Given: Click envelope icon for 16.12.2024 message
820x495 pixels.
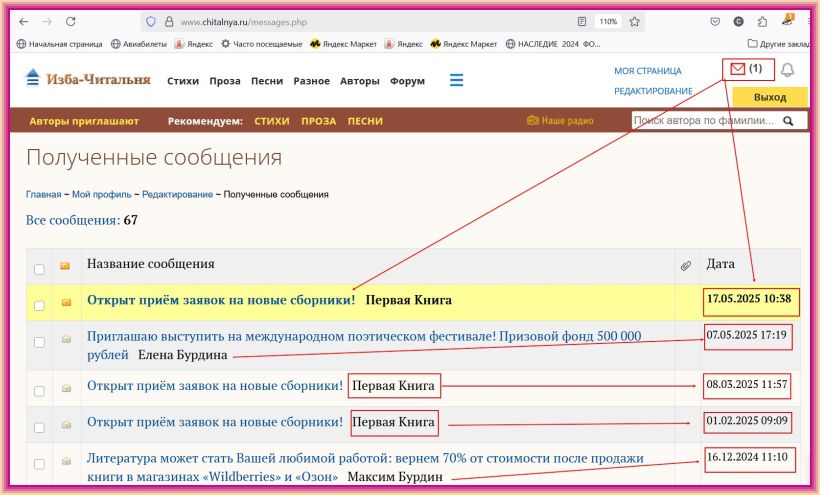Looking at the screenshot, I should coord(66,461).
